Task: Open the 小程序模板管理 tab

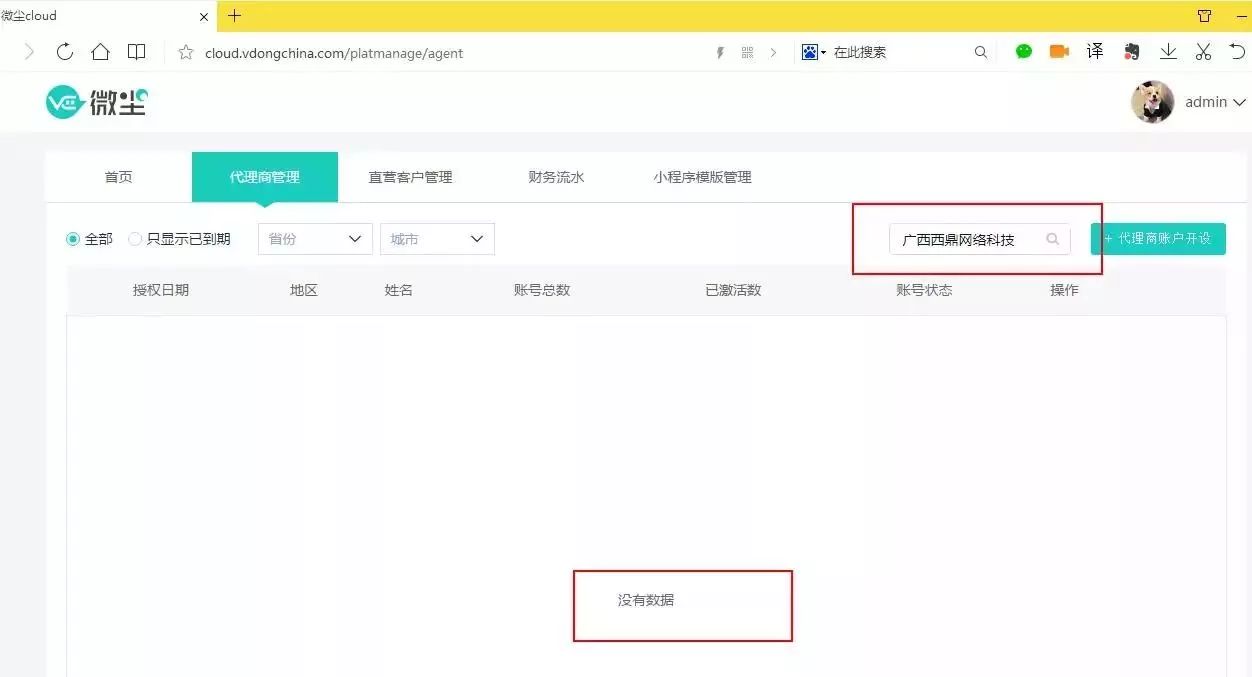Action: 702,177
